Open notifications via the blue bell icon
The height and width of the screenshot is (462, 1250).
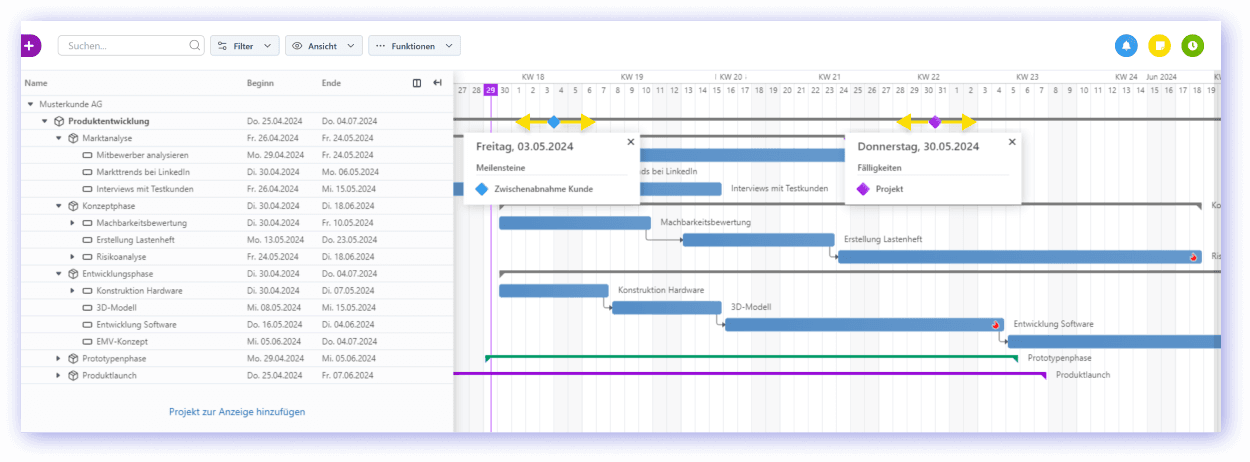1126,46
